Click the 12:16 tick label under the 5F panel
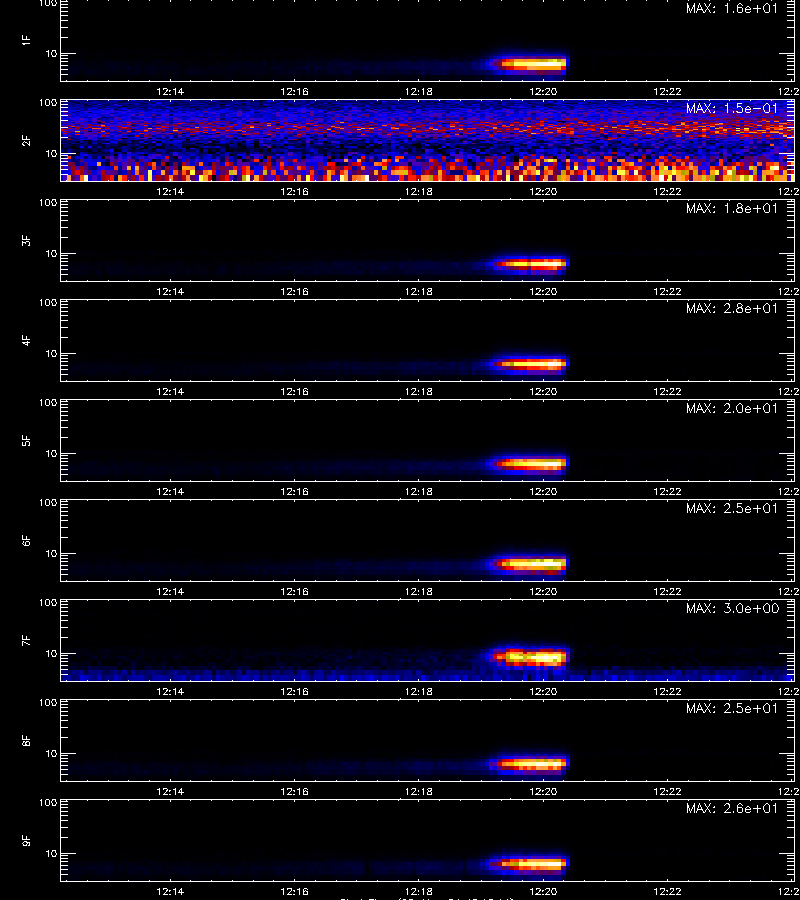This screenshot has height=900, width=800. tap(294, 491)
